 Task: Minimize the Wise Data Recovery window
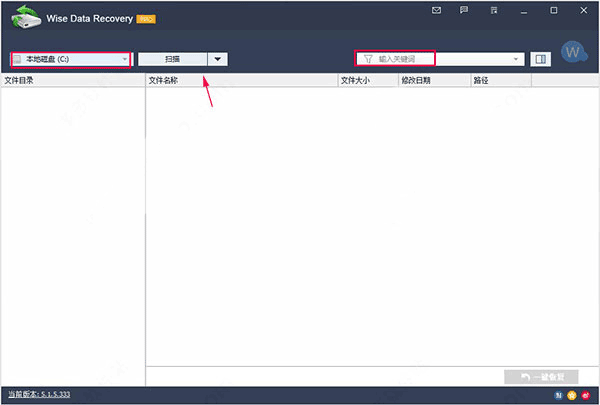[x=524, y=11]
